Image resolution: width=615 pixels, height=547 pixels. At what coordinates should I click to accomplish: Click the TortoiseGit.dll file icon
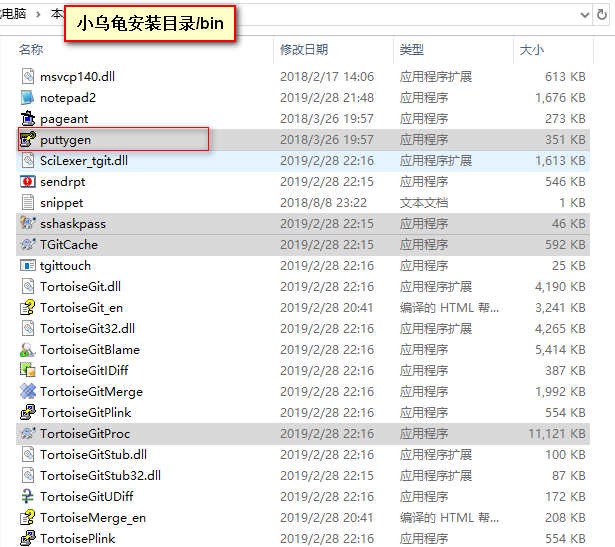coord(27,286)
